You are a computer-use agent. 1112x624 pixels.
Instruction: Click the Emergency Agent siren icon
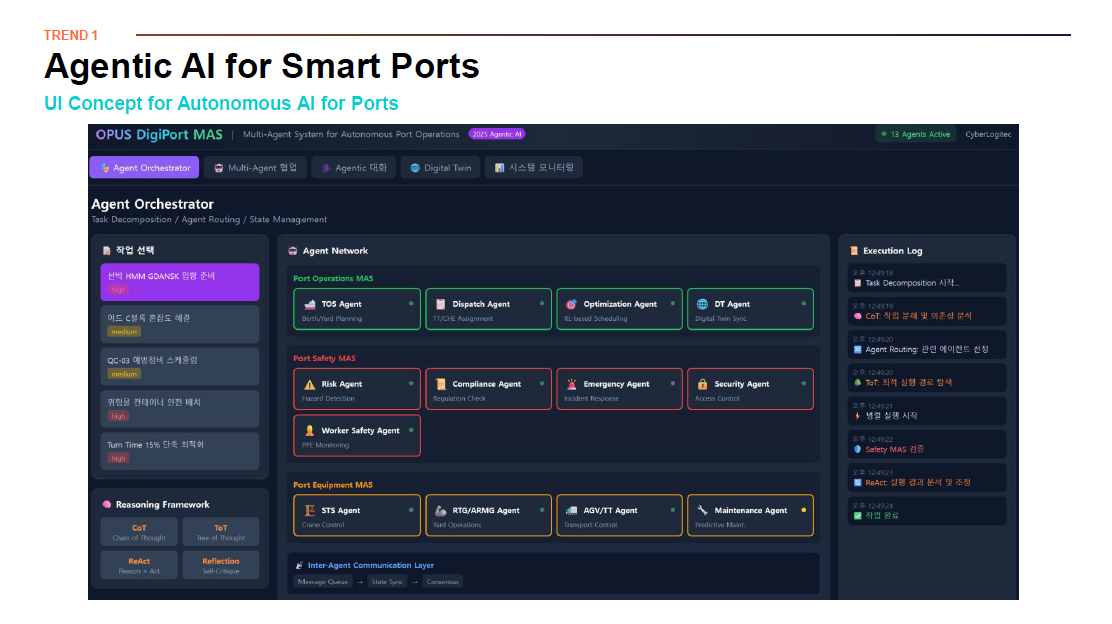click(x=571, y=384)
